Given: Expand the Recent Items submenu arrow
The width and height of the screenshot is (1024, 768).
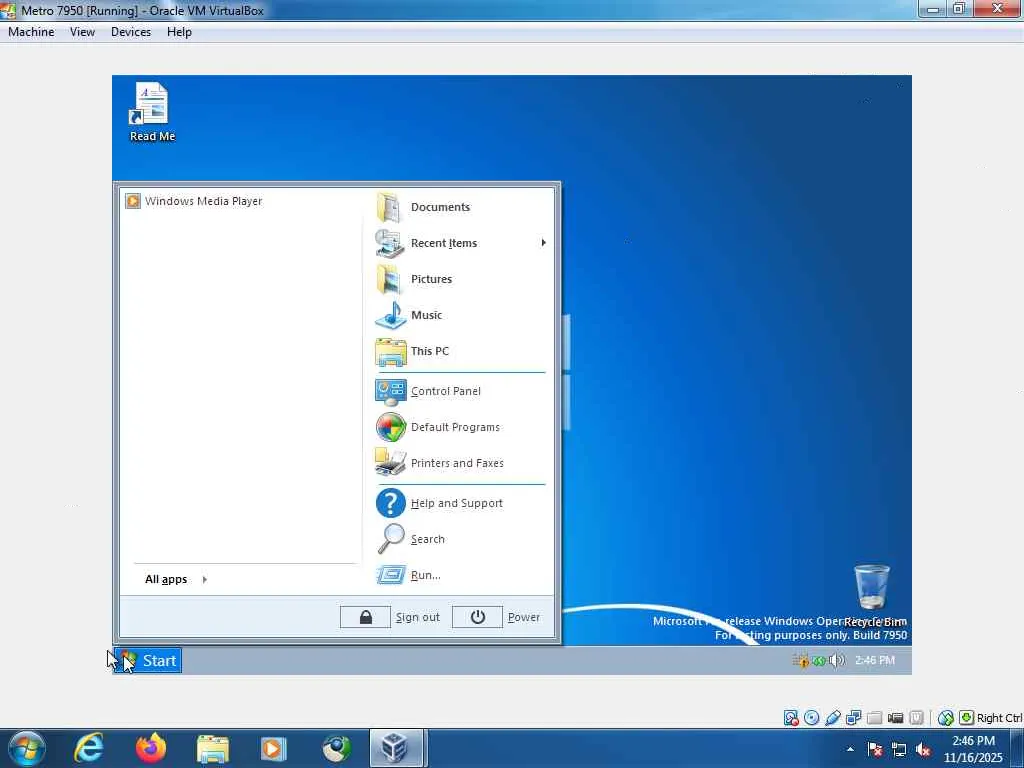Looking at the screenshot, I should coord(543,243).
